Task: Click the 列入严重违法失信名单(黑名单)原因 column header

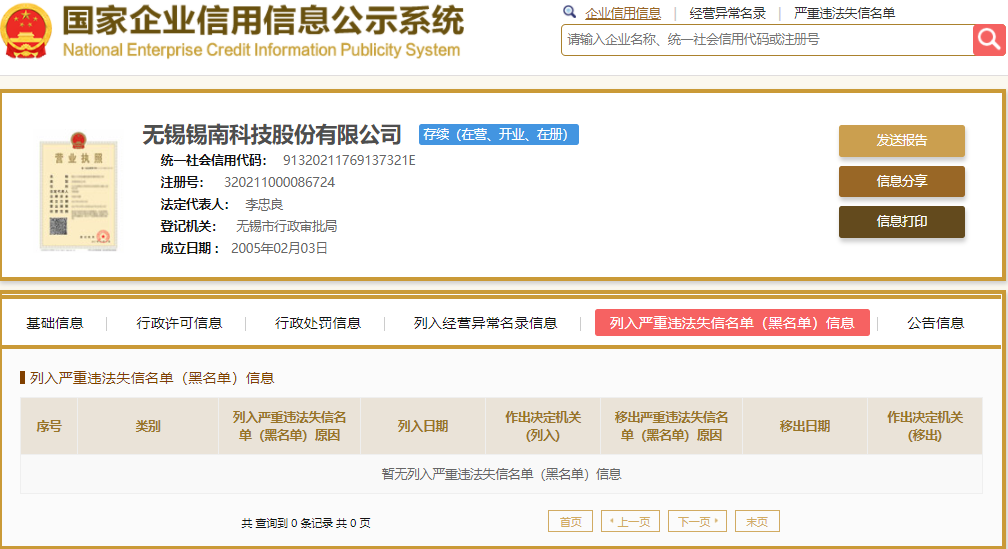Action: [x=289, y=426]
